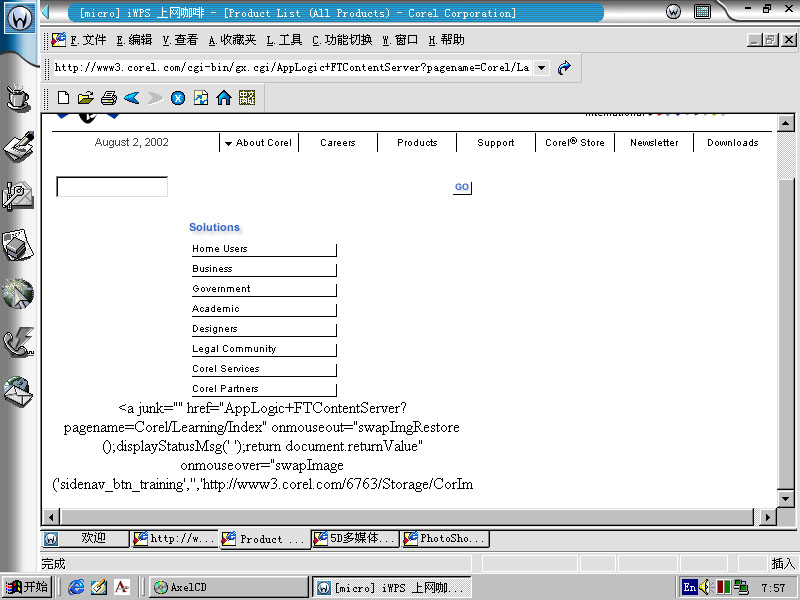Click the round W icon in title bar

click(x=673, y=11)
